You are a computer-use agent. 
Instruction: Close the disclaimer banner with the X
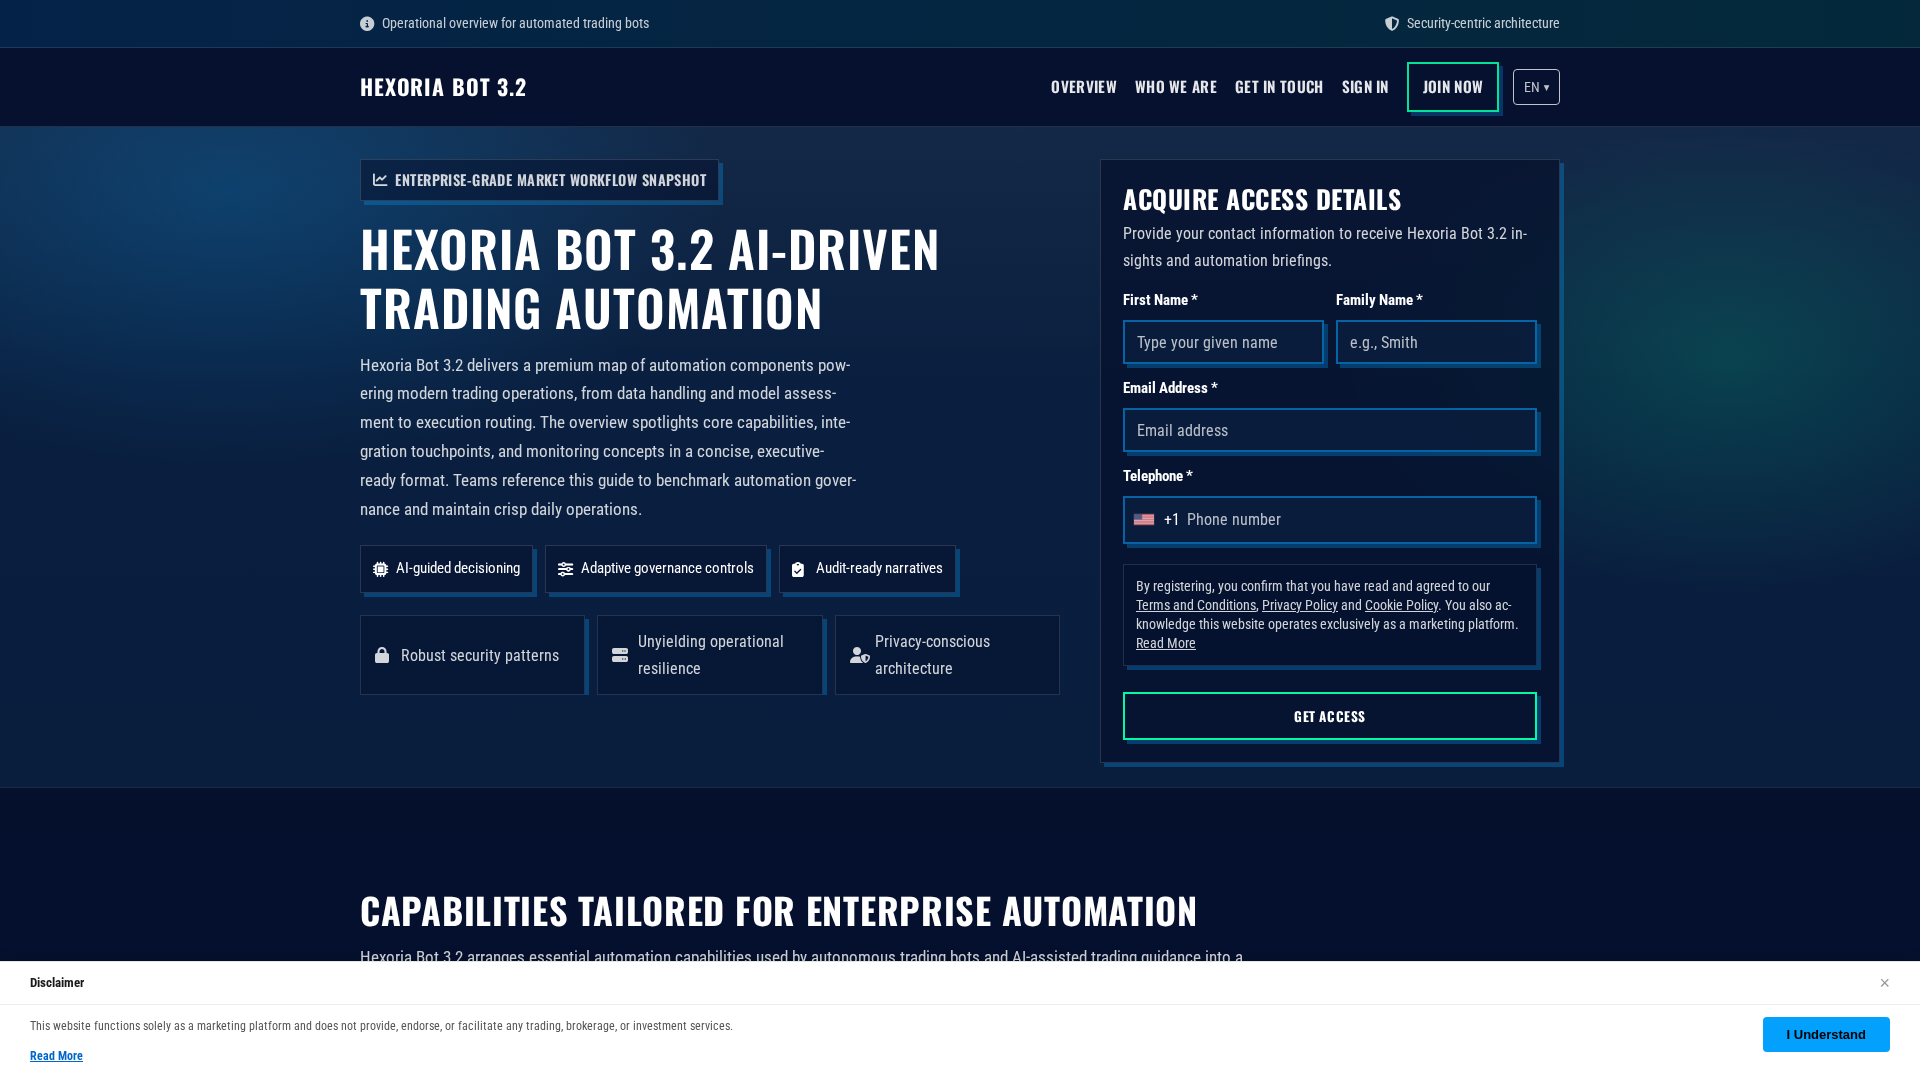pos(1884,983)
